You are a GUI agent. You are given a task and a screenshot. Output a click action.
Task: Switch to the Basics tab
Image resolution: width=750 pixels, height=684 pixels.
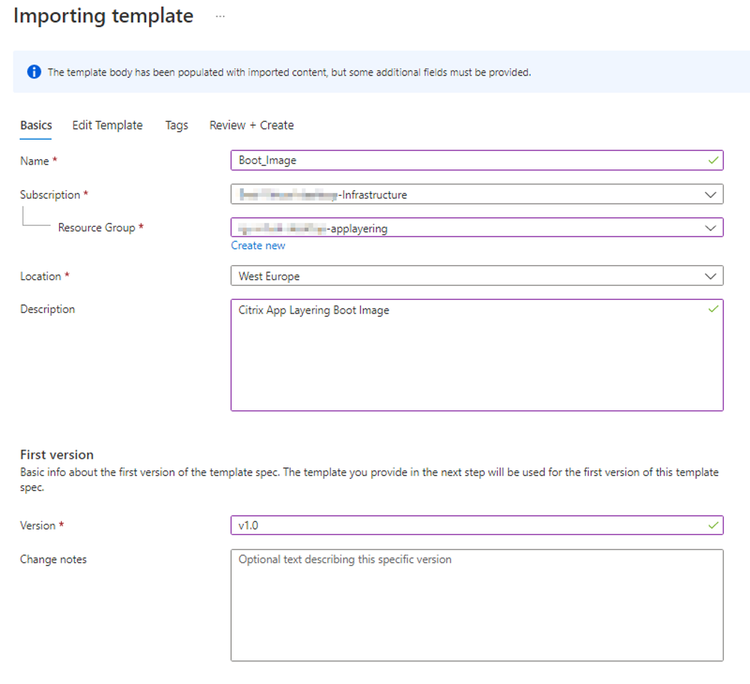pyautogui.click(x=36, y=125)
